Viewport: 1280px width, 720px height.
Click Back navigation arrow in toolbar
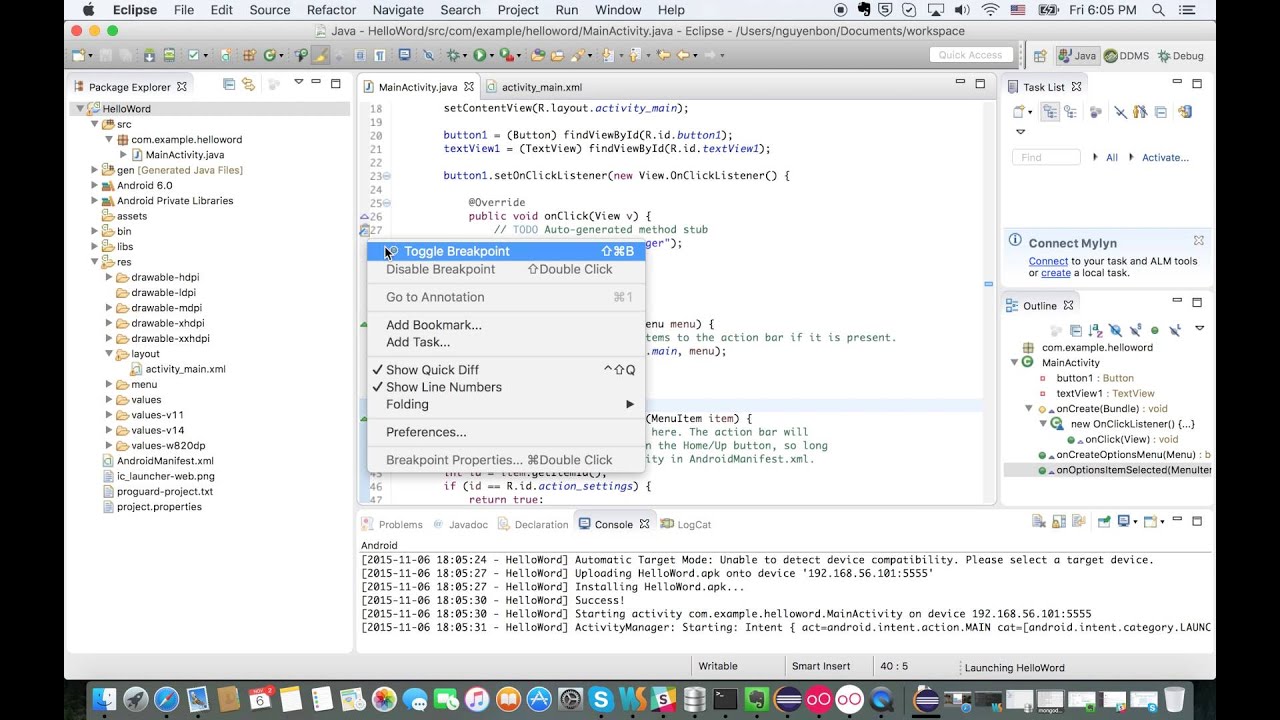pyautogui.click(x=682, y=56)
